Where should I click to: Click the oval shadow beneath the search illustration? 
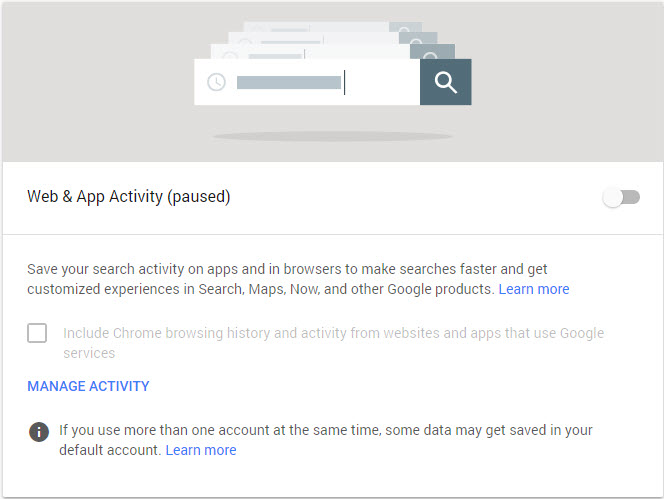coord(332,136)
